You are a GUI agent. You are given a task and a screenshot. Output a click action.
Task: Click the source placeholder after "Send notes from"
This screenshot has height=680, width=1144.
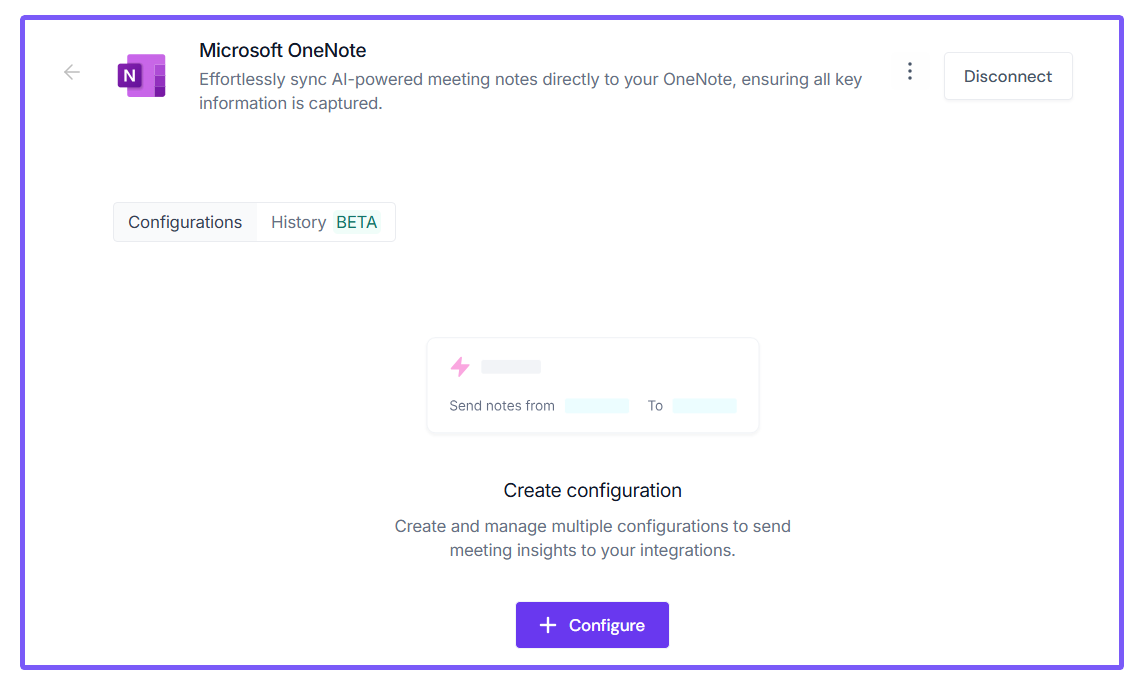597,406
